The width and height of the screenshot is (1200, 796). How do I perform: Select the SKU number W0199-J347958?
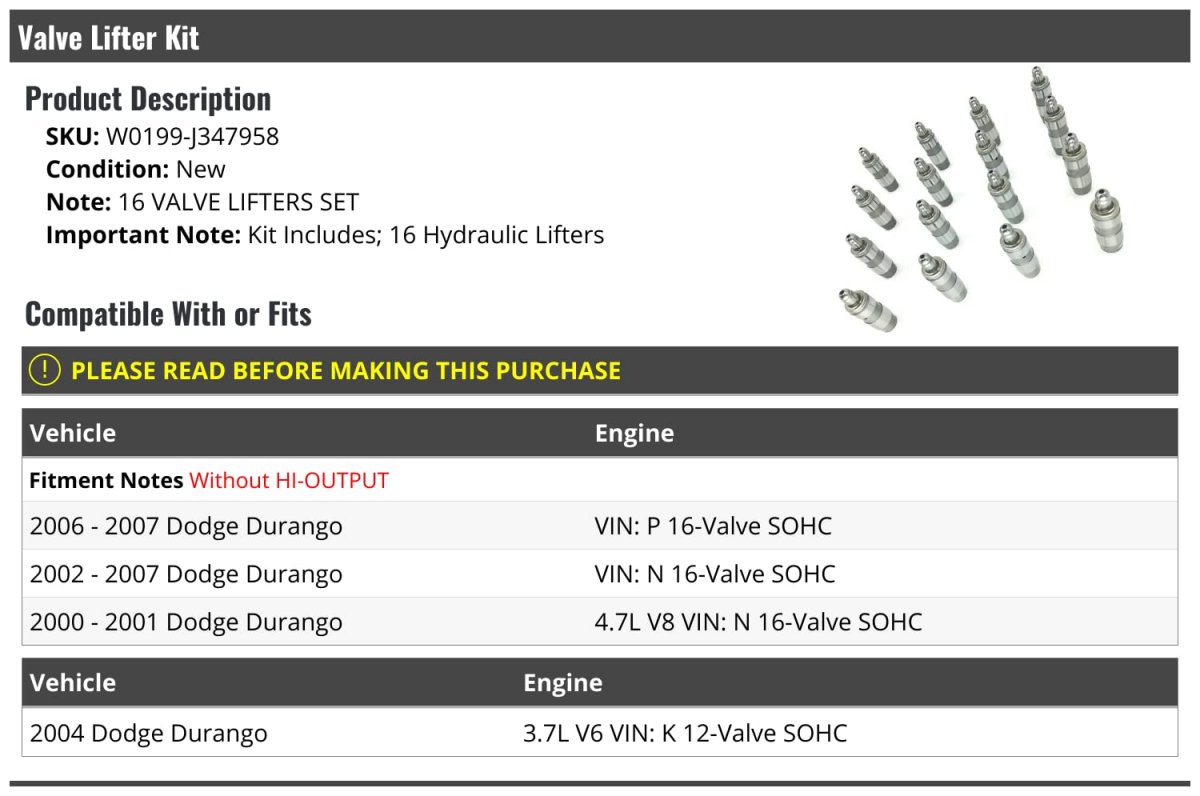pos(192,136)
